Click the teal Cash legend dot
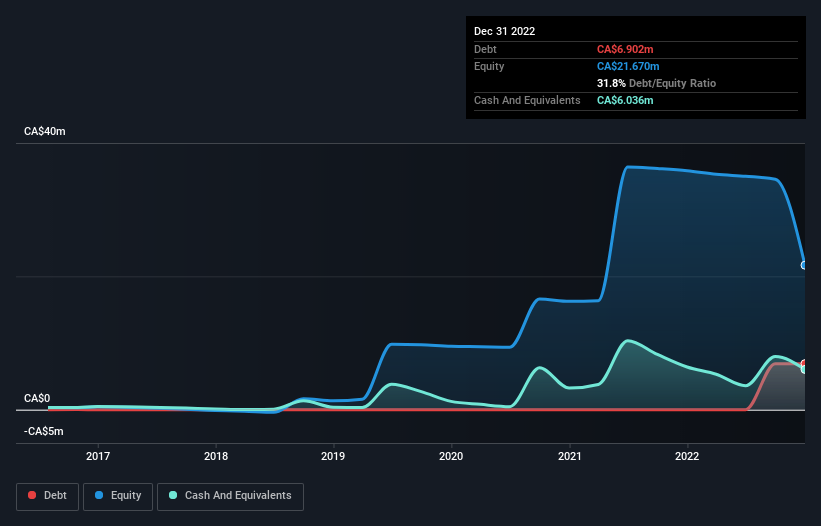This screenshot has height=526, width=821. coord(173,495)
